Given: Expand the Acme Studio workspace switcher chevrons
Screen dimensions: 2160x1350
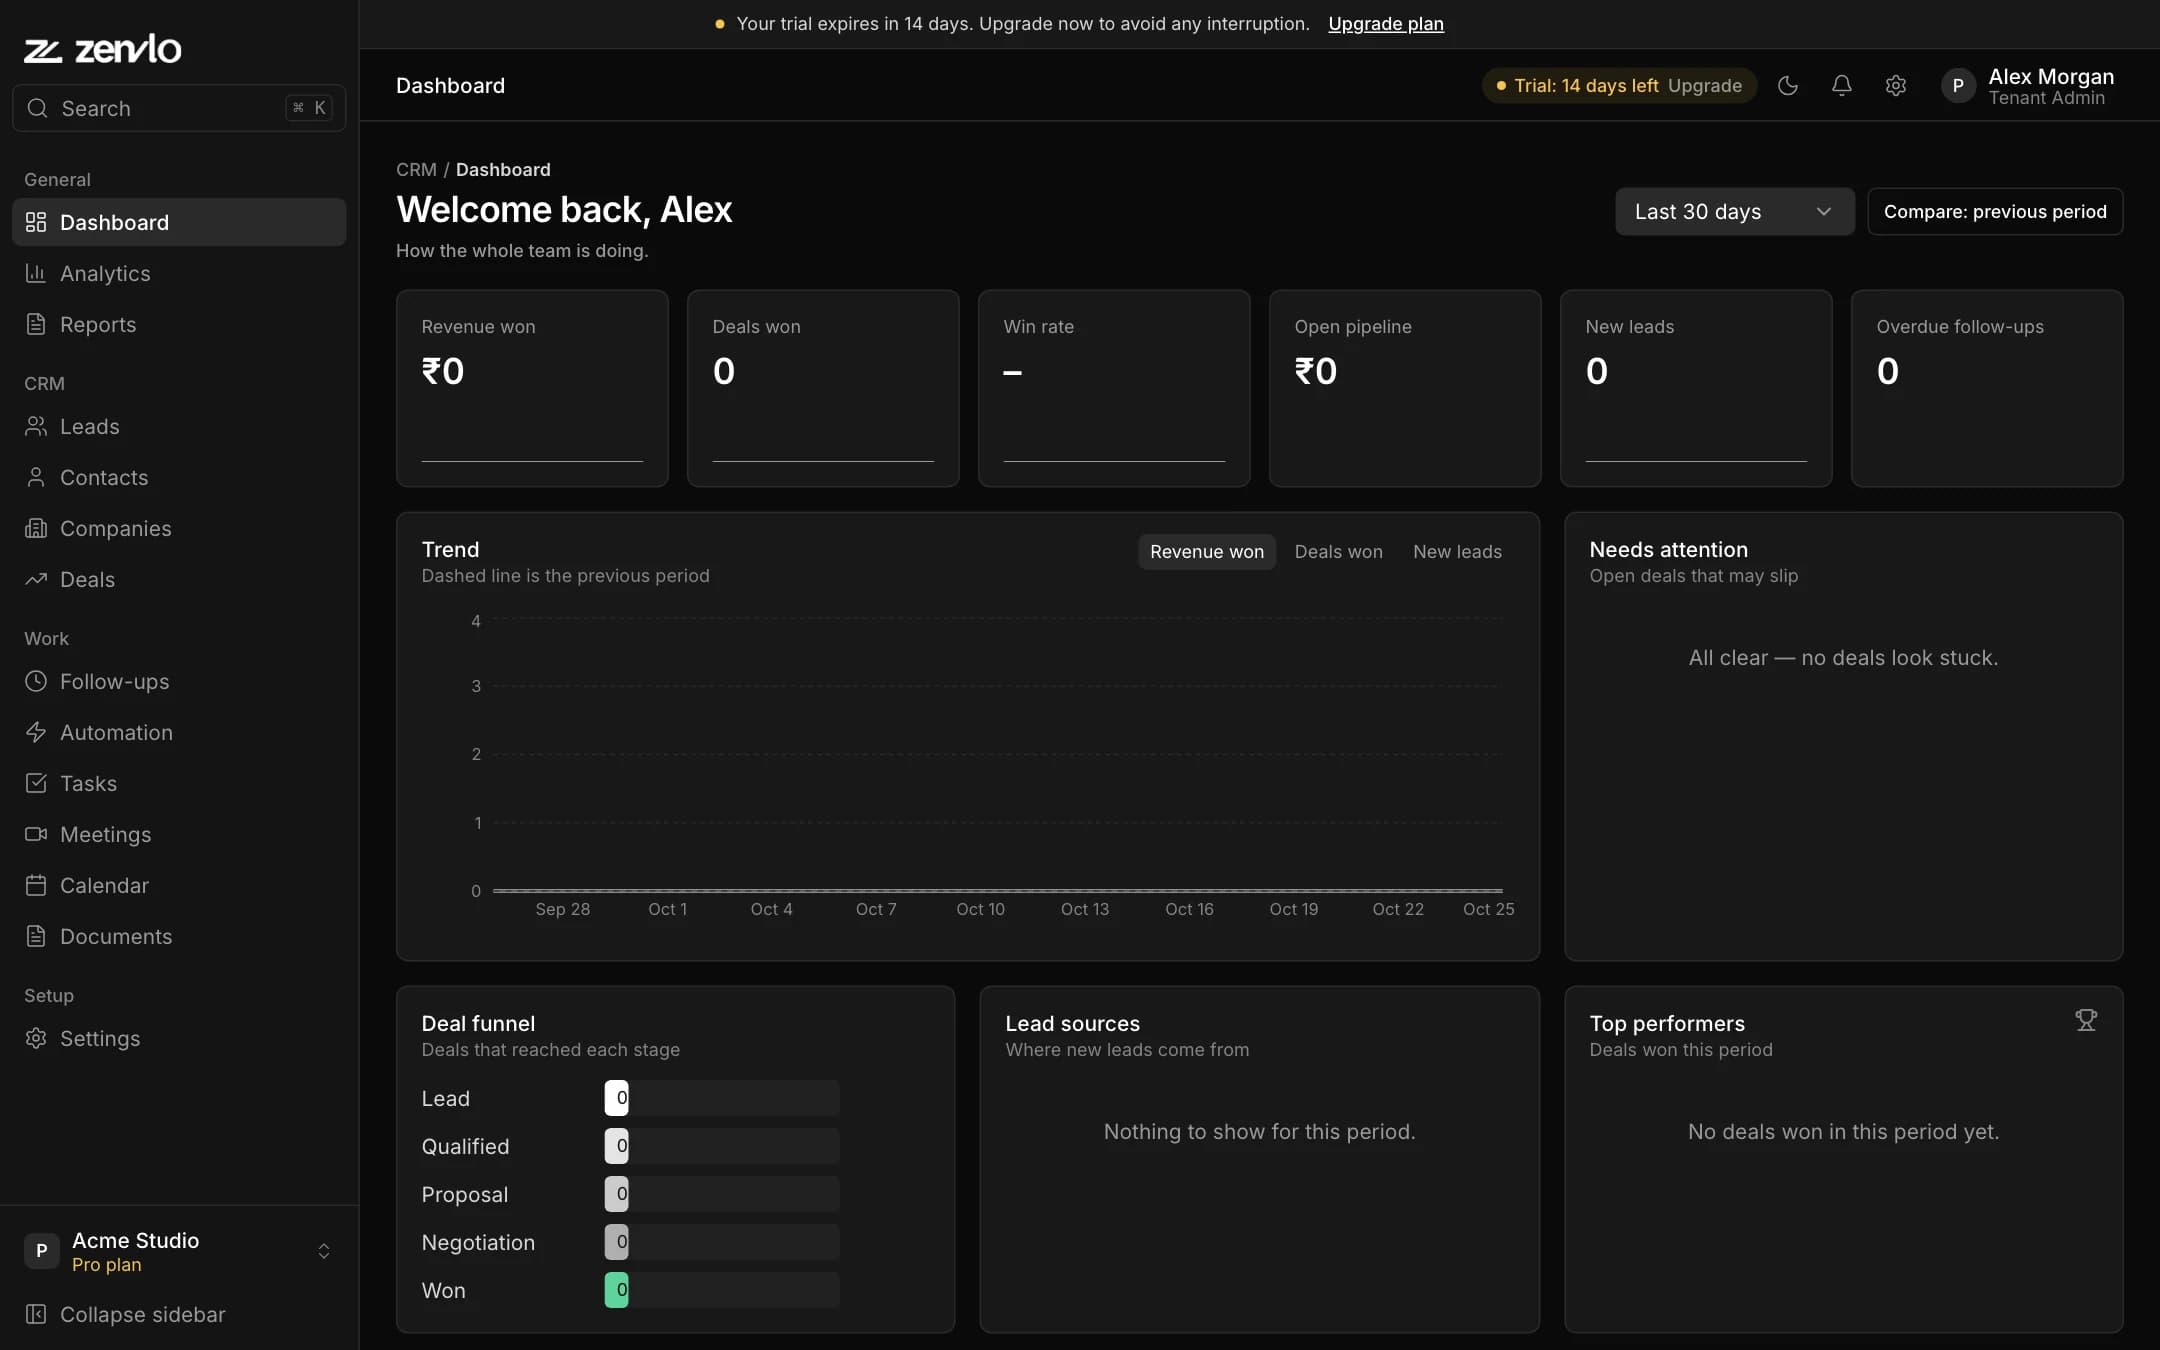Looking at the screenshot, I should point(324,1251).
